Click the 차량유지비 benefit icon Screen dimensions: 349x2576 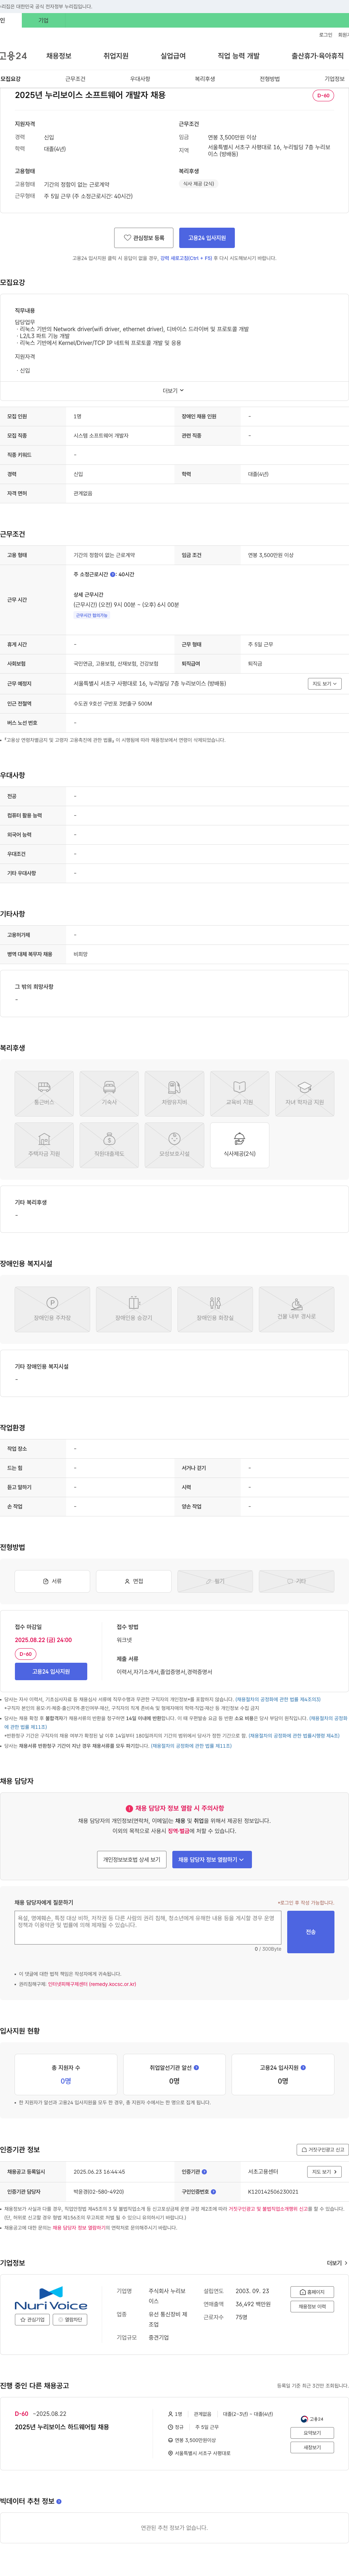(x=174, y=1094)
